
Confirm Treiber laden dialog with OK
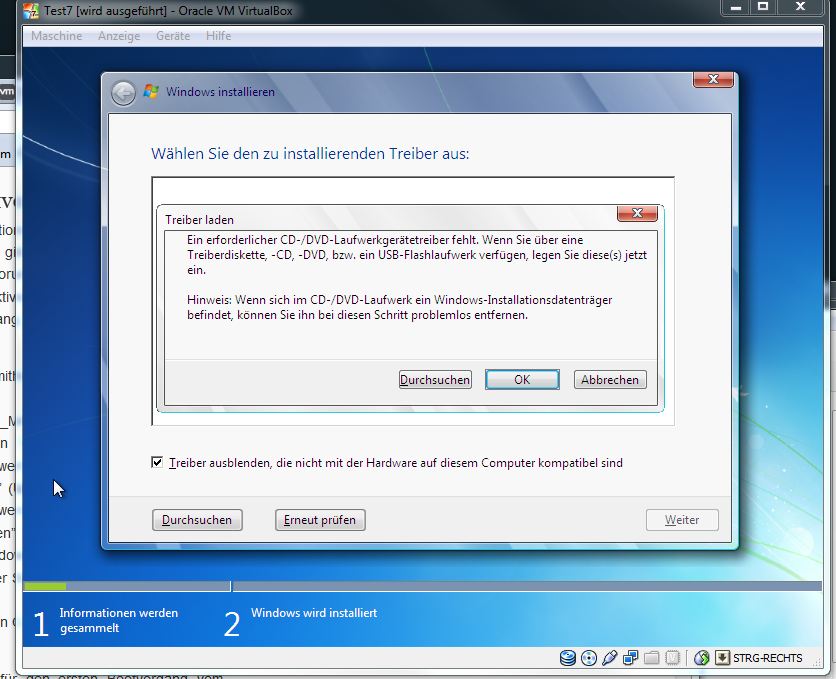coord(522,379)
